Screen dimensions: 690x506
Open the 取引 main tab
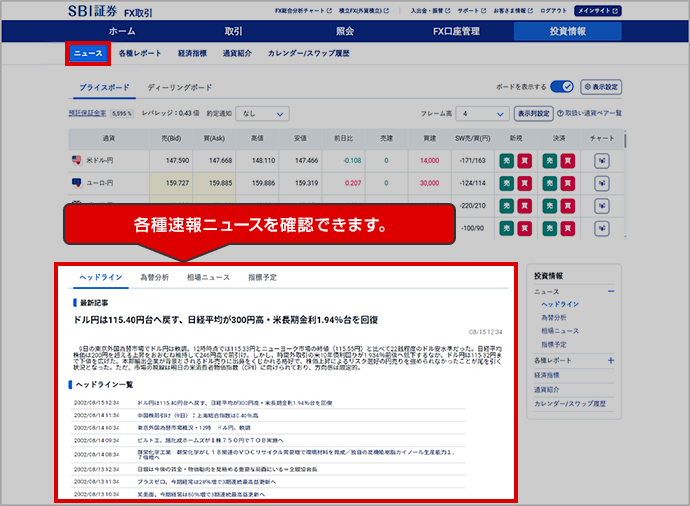pos(233,31)
